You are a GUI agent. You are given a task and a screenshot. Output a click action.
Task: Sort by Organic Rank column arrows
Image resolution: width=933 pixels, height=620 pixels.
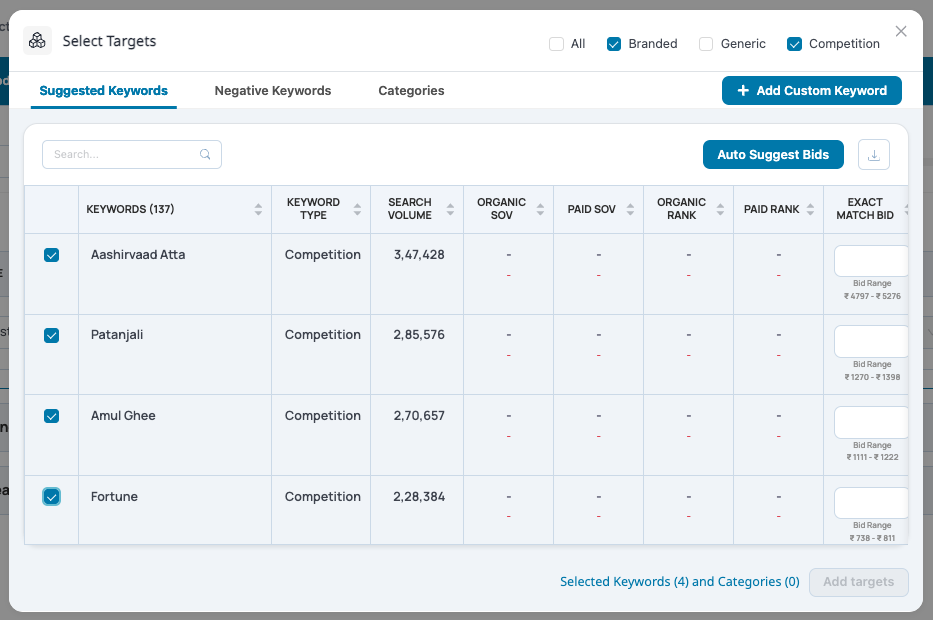720,209
